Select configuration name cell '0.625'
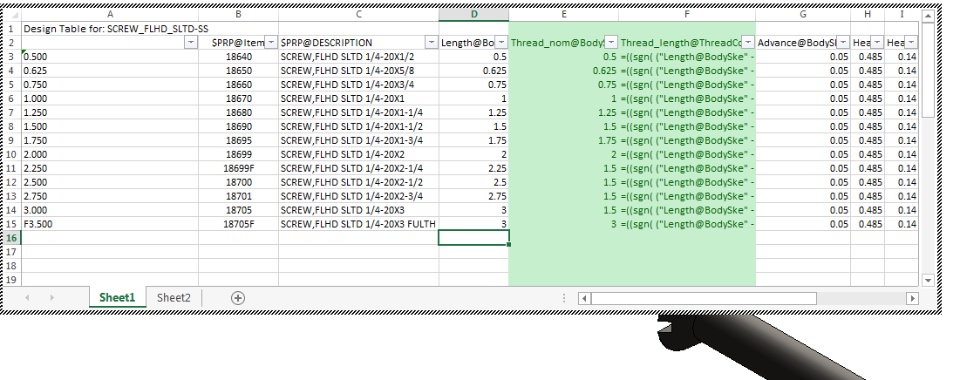Viewport: 960px width, 380px height. click(110, 70)
